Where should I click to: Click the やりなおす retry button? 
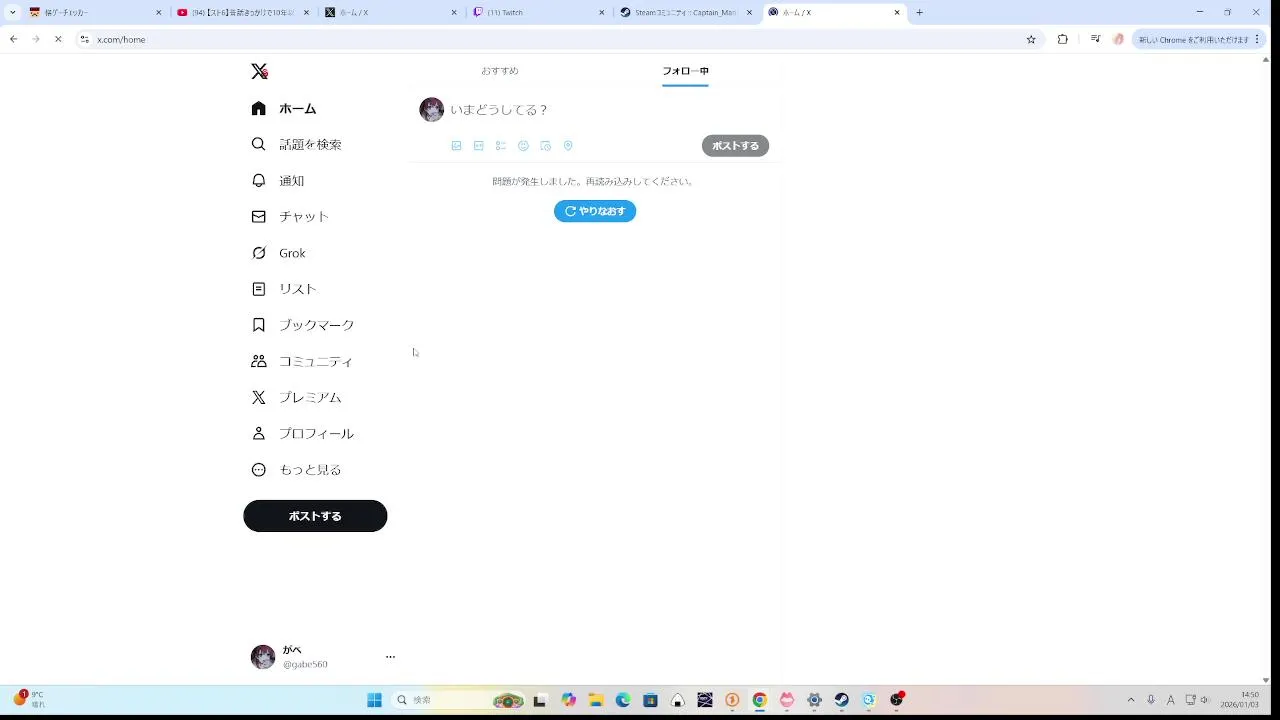tap(595, 211)
